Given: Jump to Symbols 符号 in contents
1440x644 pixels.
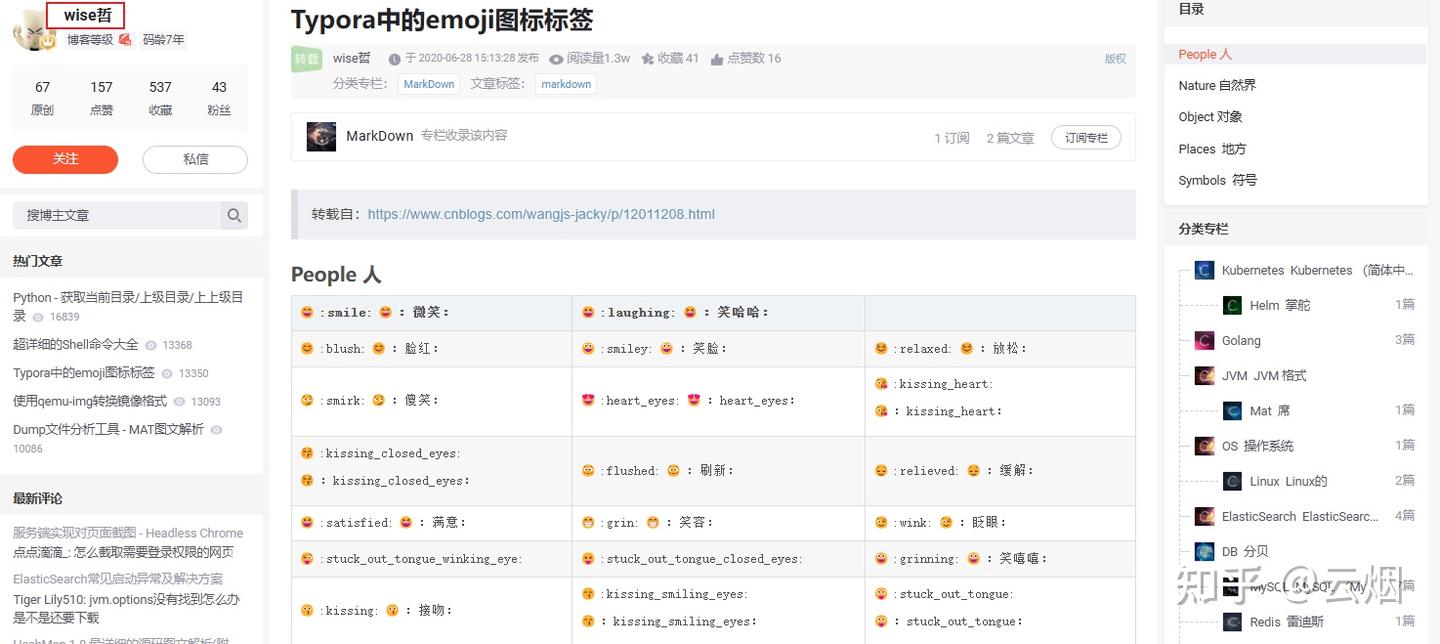Looking at the screenshot, I should point(1217,180).
